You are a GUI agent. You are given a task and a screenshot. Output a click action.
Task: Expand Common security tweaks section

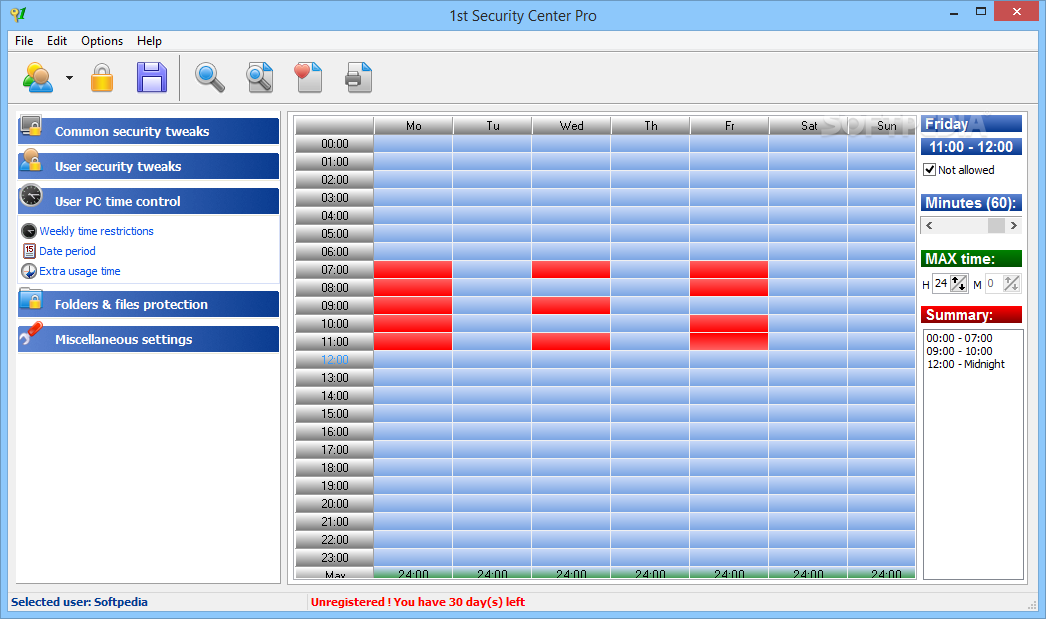[x=148, y=131]
